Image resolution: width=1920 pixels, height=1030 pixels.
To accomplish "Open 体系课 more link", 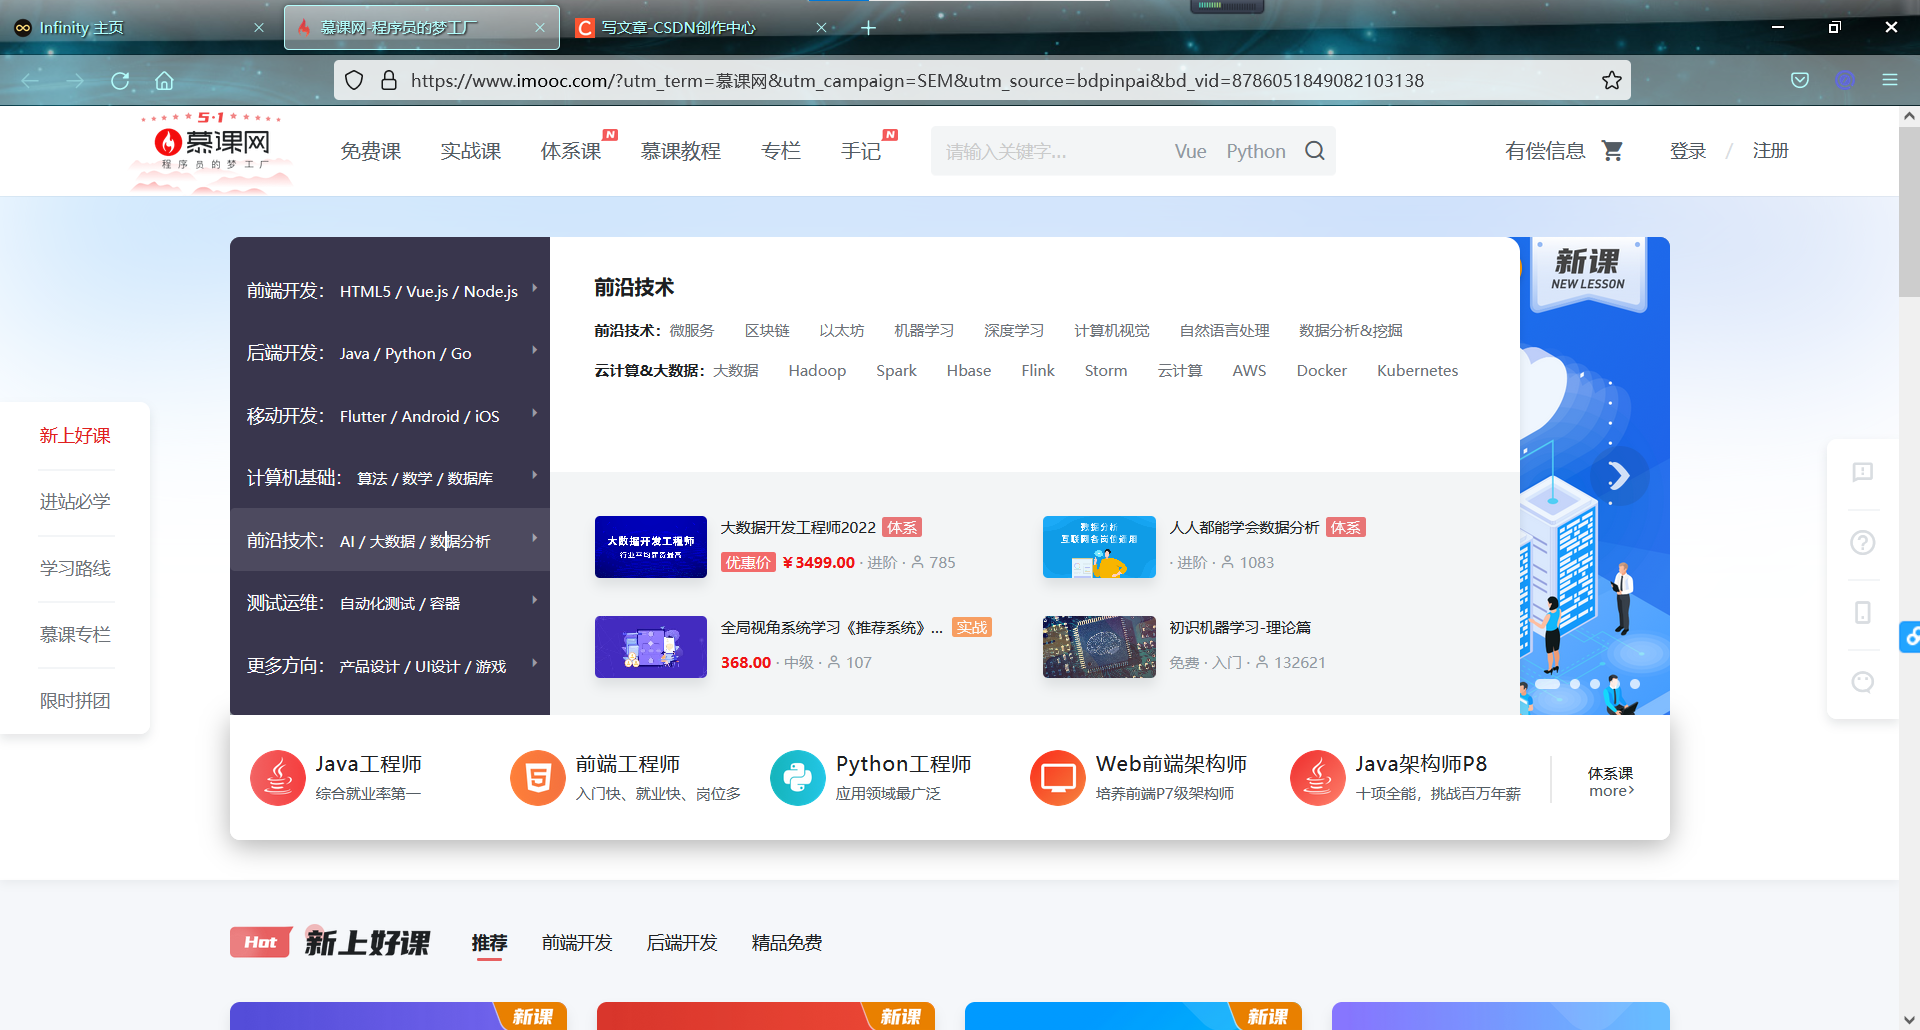I will tap(1611, 781).
